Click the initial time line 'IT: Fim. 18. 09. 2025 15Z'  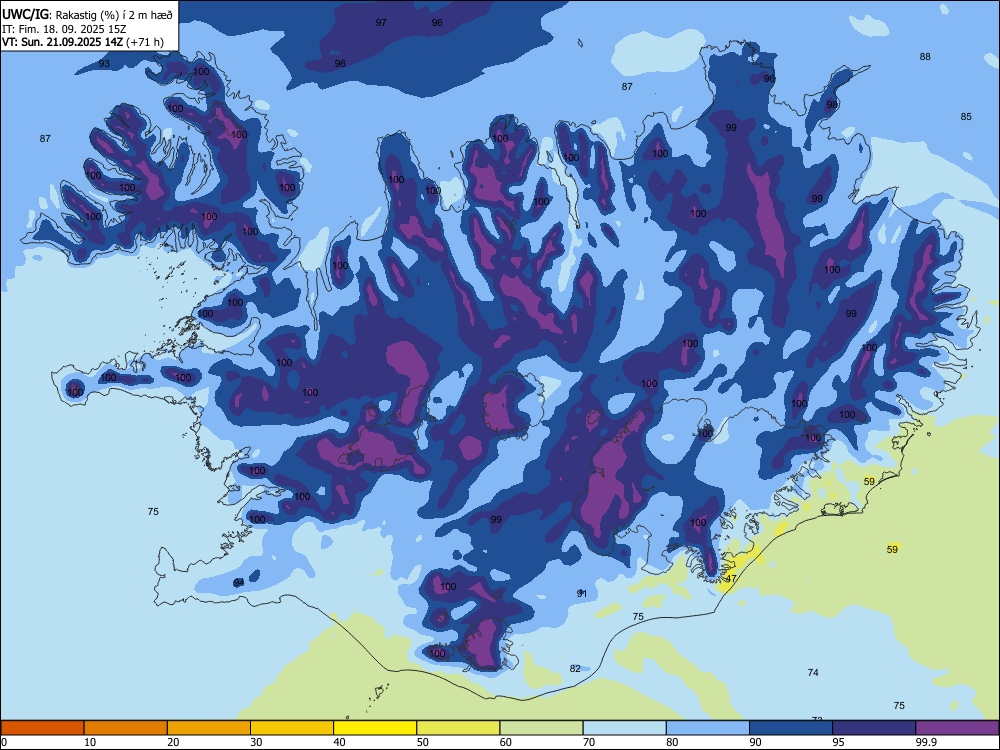[64, 29]
